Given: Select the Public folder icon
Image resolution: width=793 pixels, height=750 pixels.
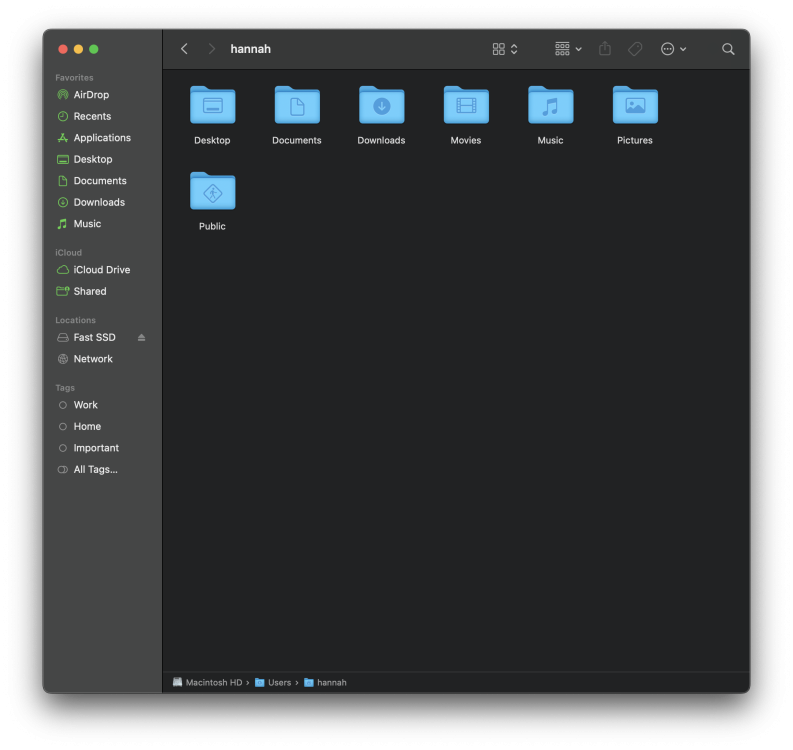Looking at the screenshot, I should (x=212, y=192).
